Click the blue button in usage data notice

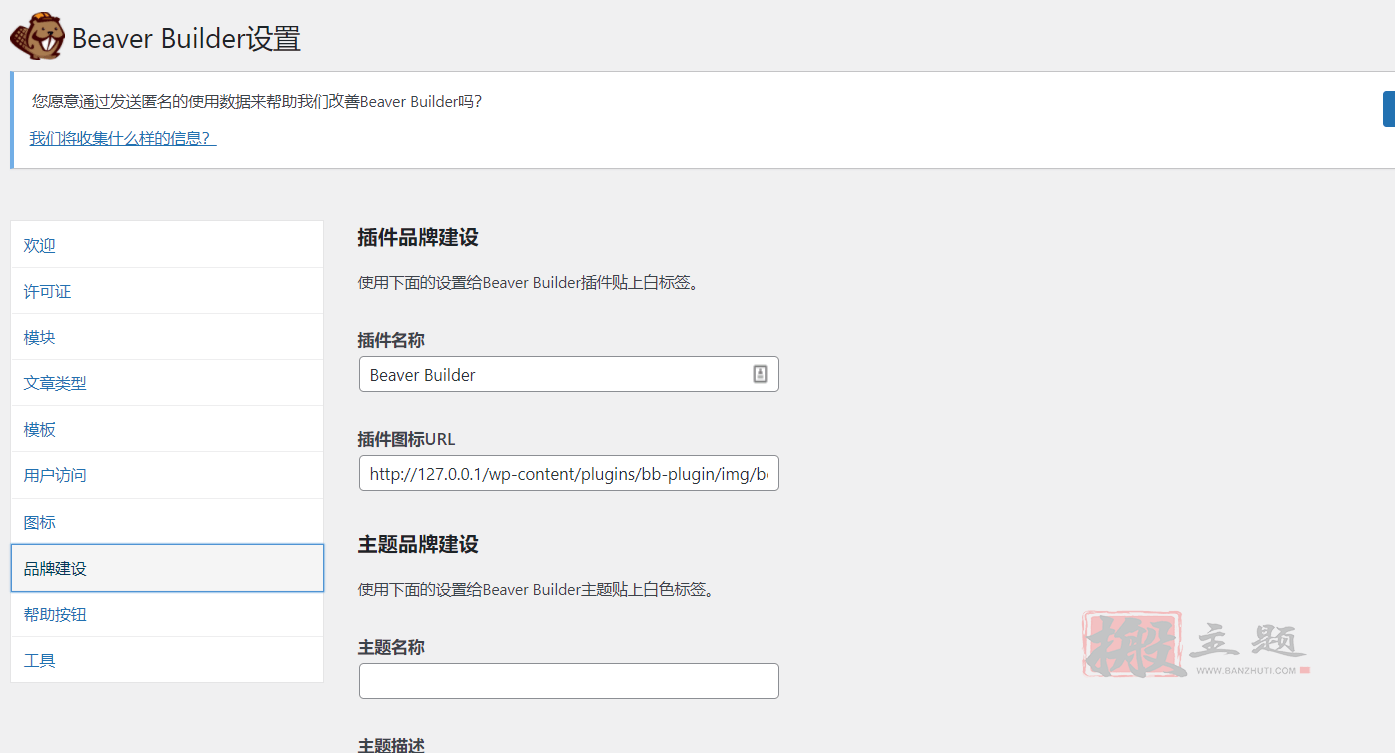click(x=1389, y=109)
